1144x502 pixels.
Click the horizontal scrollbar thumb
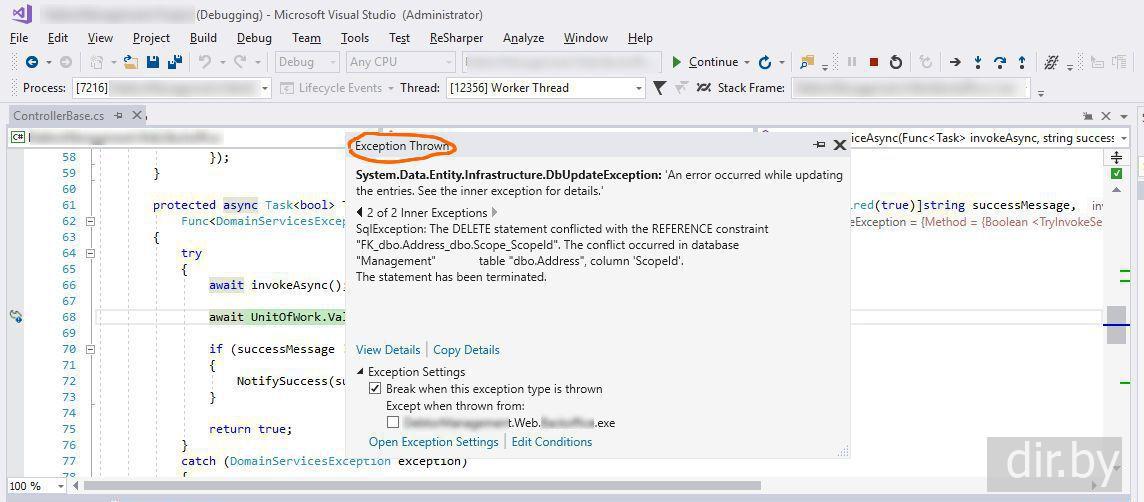(x=422, y=485)
